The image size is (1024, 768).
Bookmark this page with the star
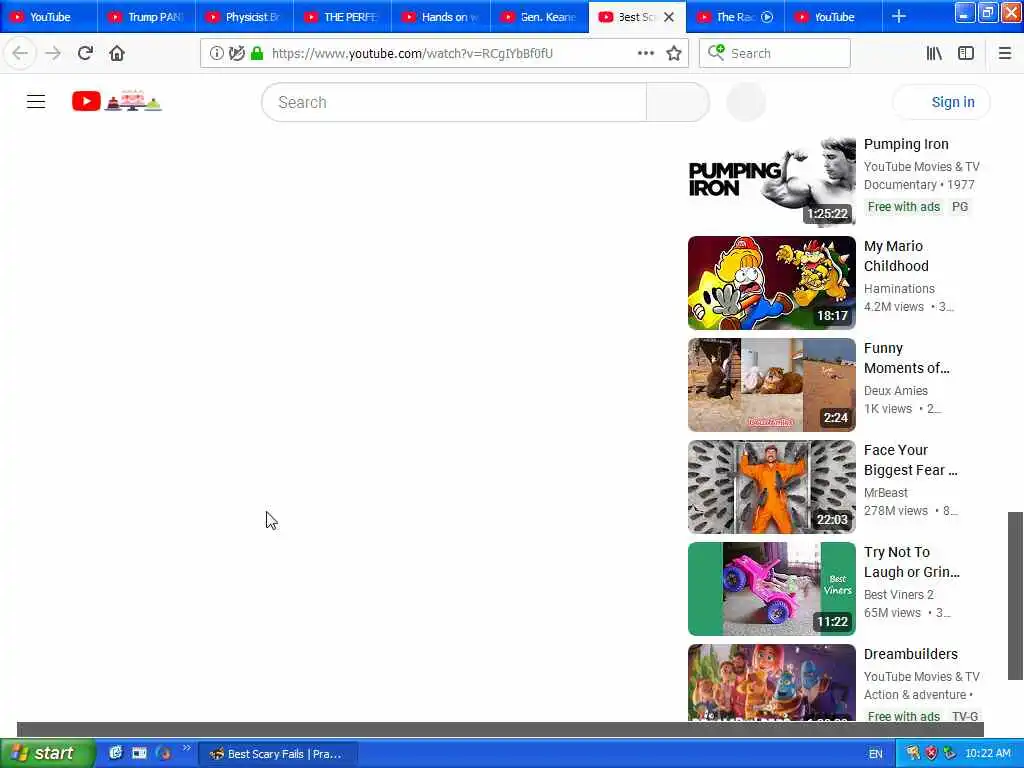coord(674,53)
